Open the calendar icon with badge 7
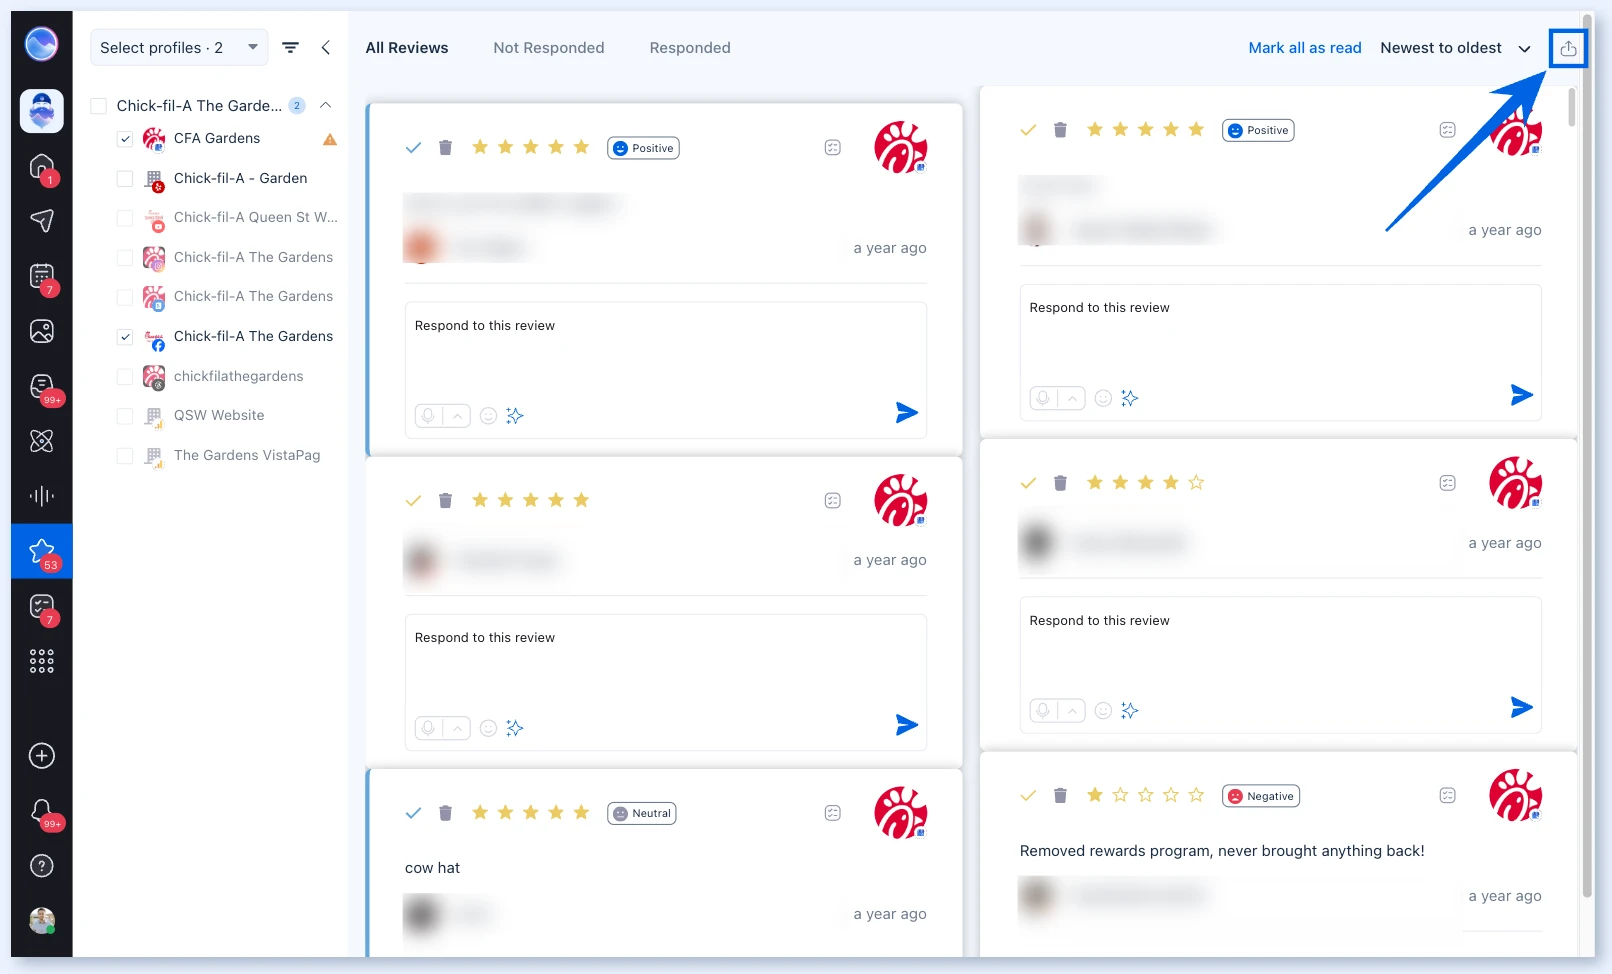Image resolution: width=1612 pixels, height=974 pixels. pos(42,276)
